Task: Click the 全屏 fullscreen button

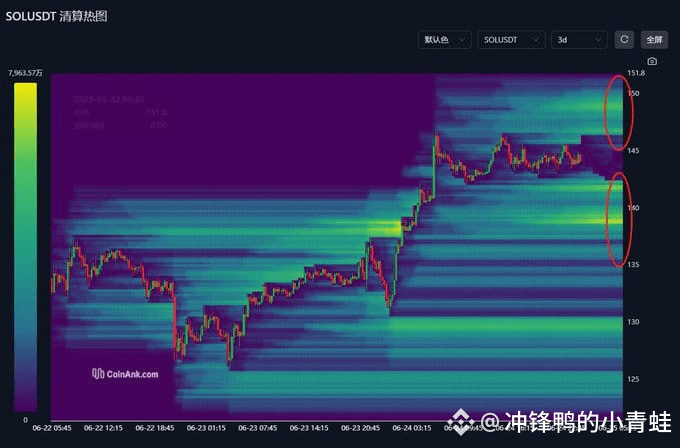Action: click(654, 40)
